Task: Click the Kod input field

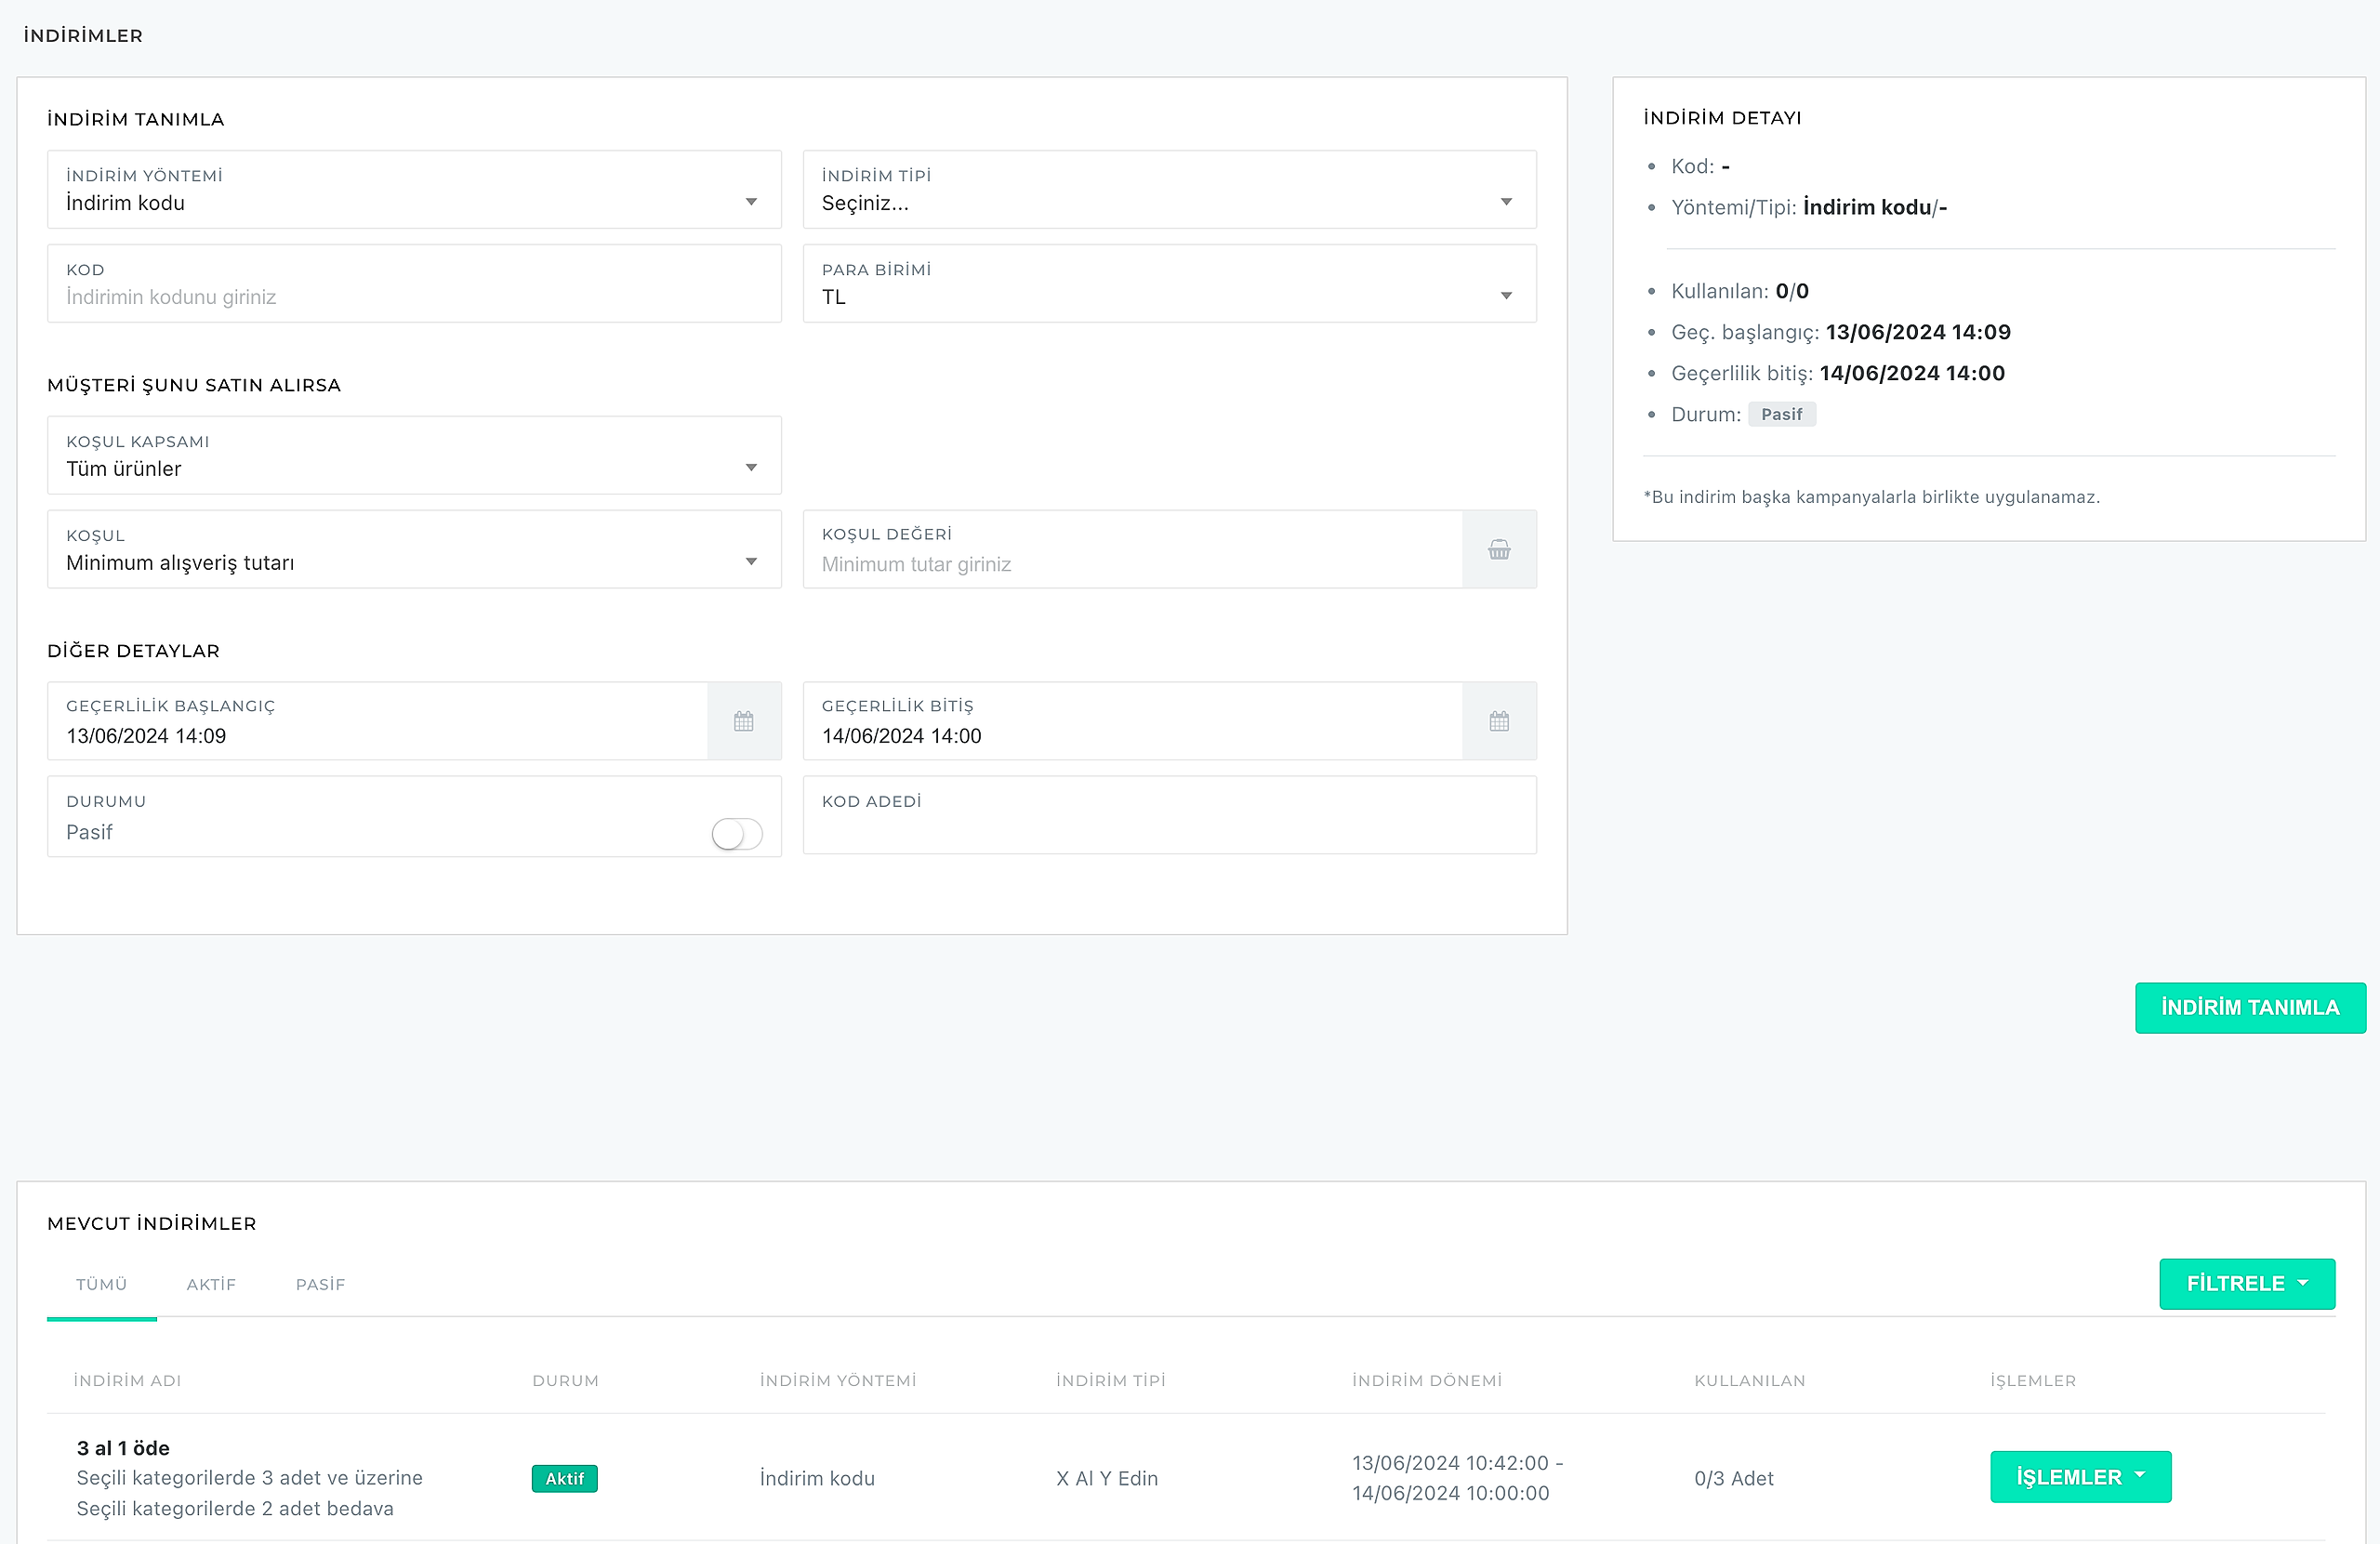Action: [x=414, y=297]
